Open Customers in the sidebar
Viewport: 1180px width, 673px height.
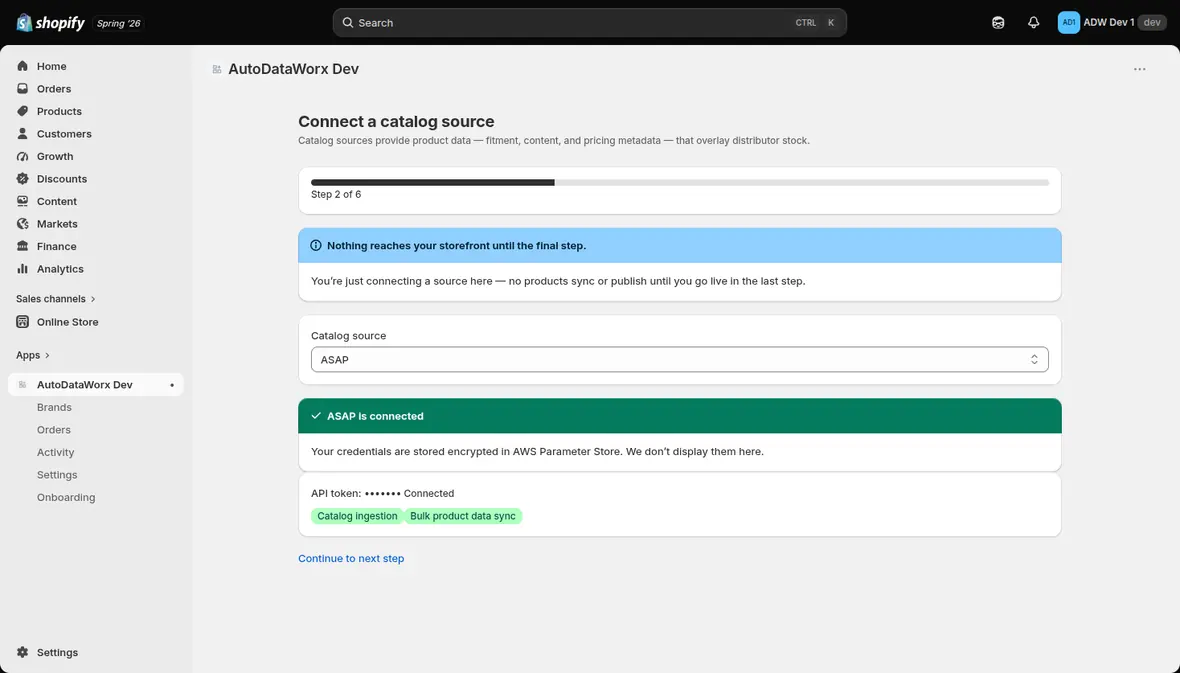pyautogui.click(x=64, y=134)
